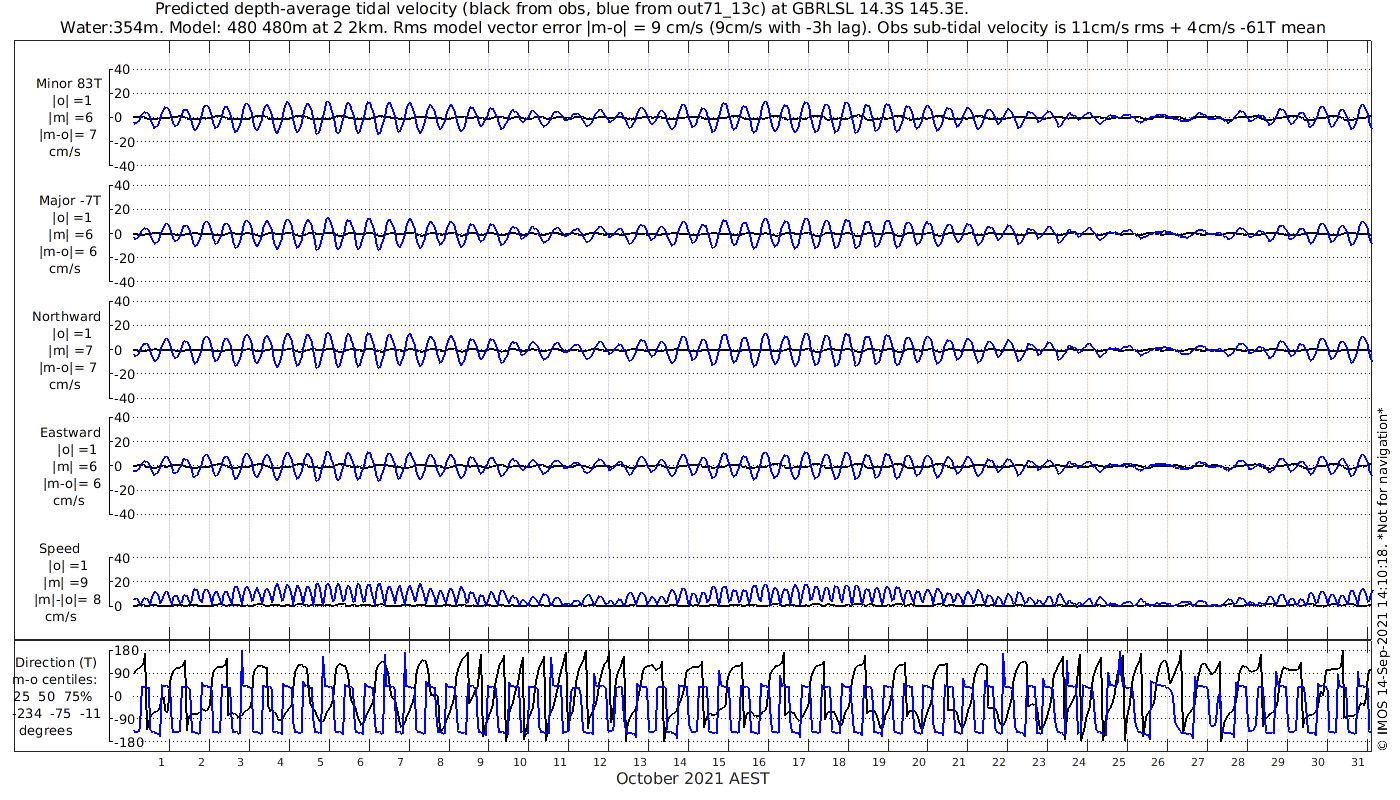Select the 'Eastward' velocity panel label

(69, 432)
